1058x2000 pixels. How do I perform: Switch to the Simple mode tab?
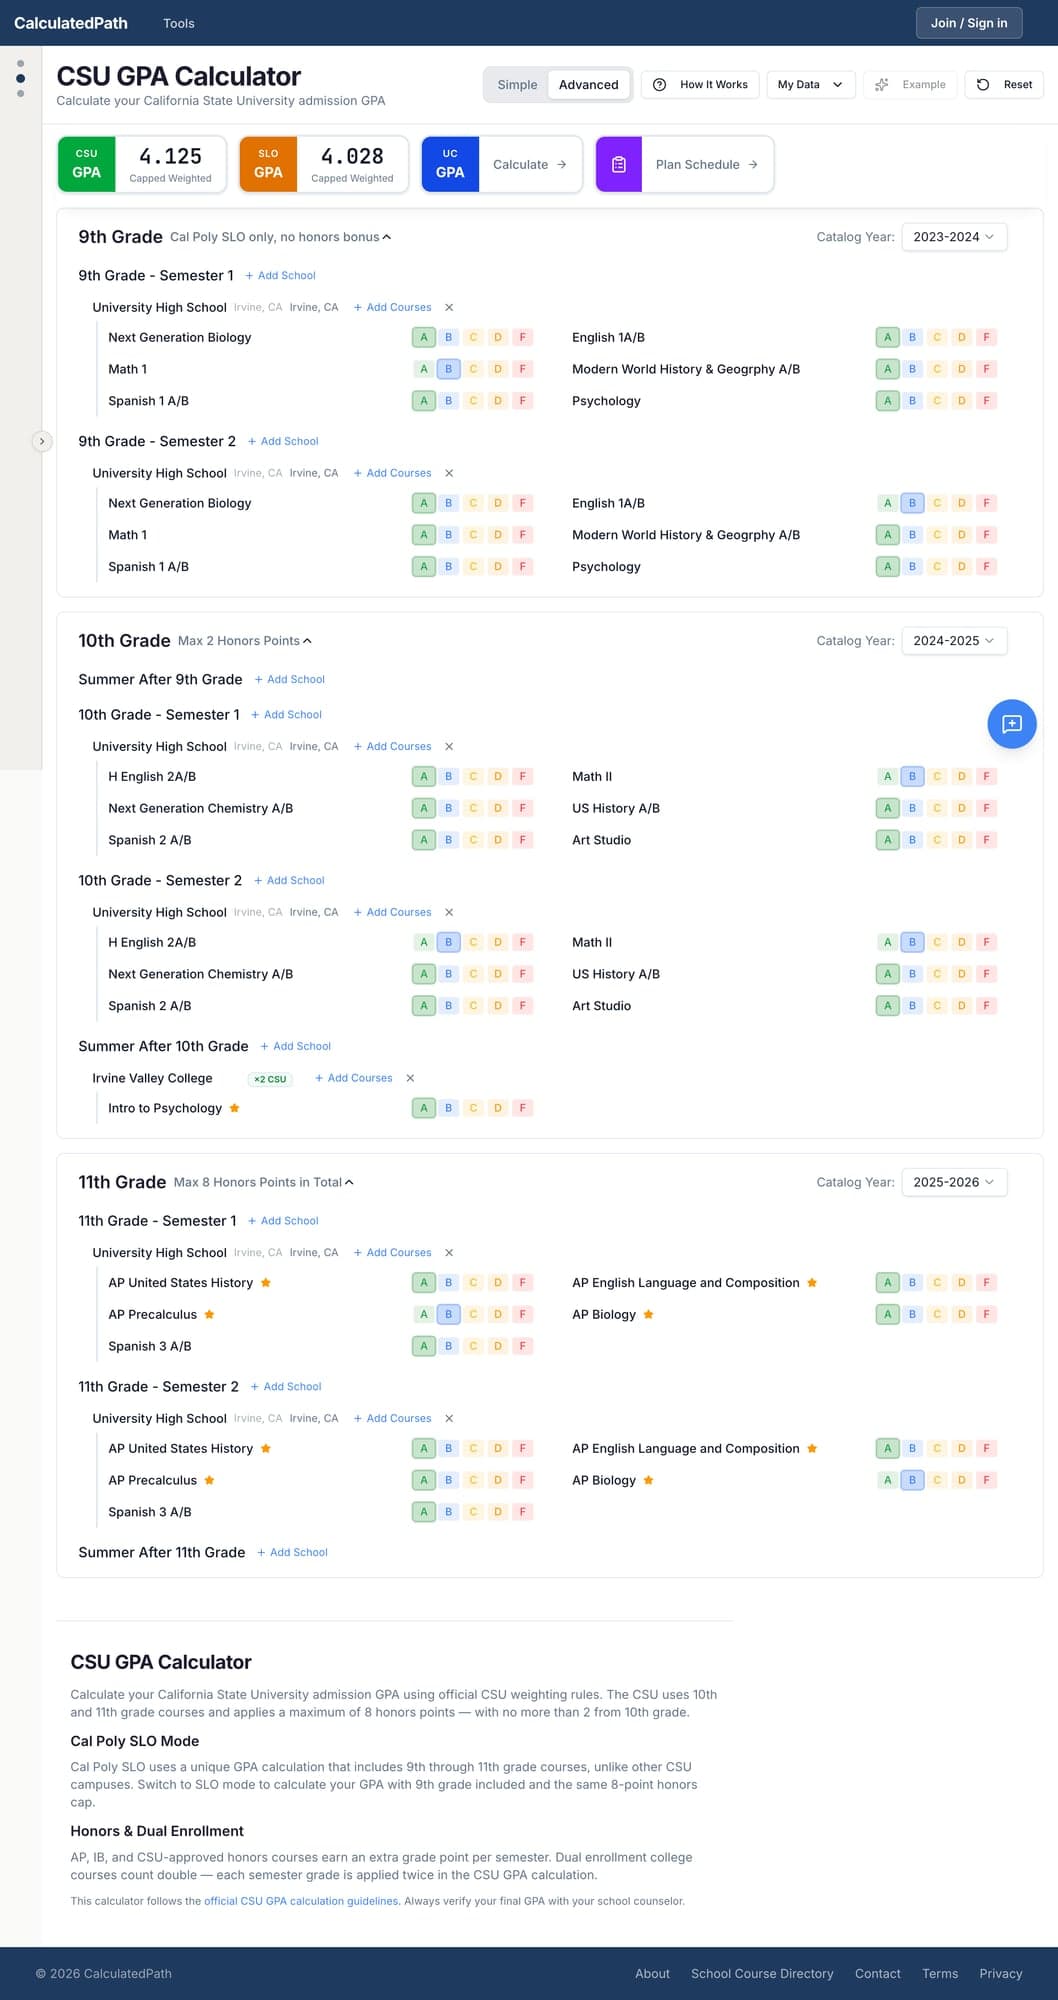pos(517,85)
